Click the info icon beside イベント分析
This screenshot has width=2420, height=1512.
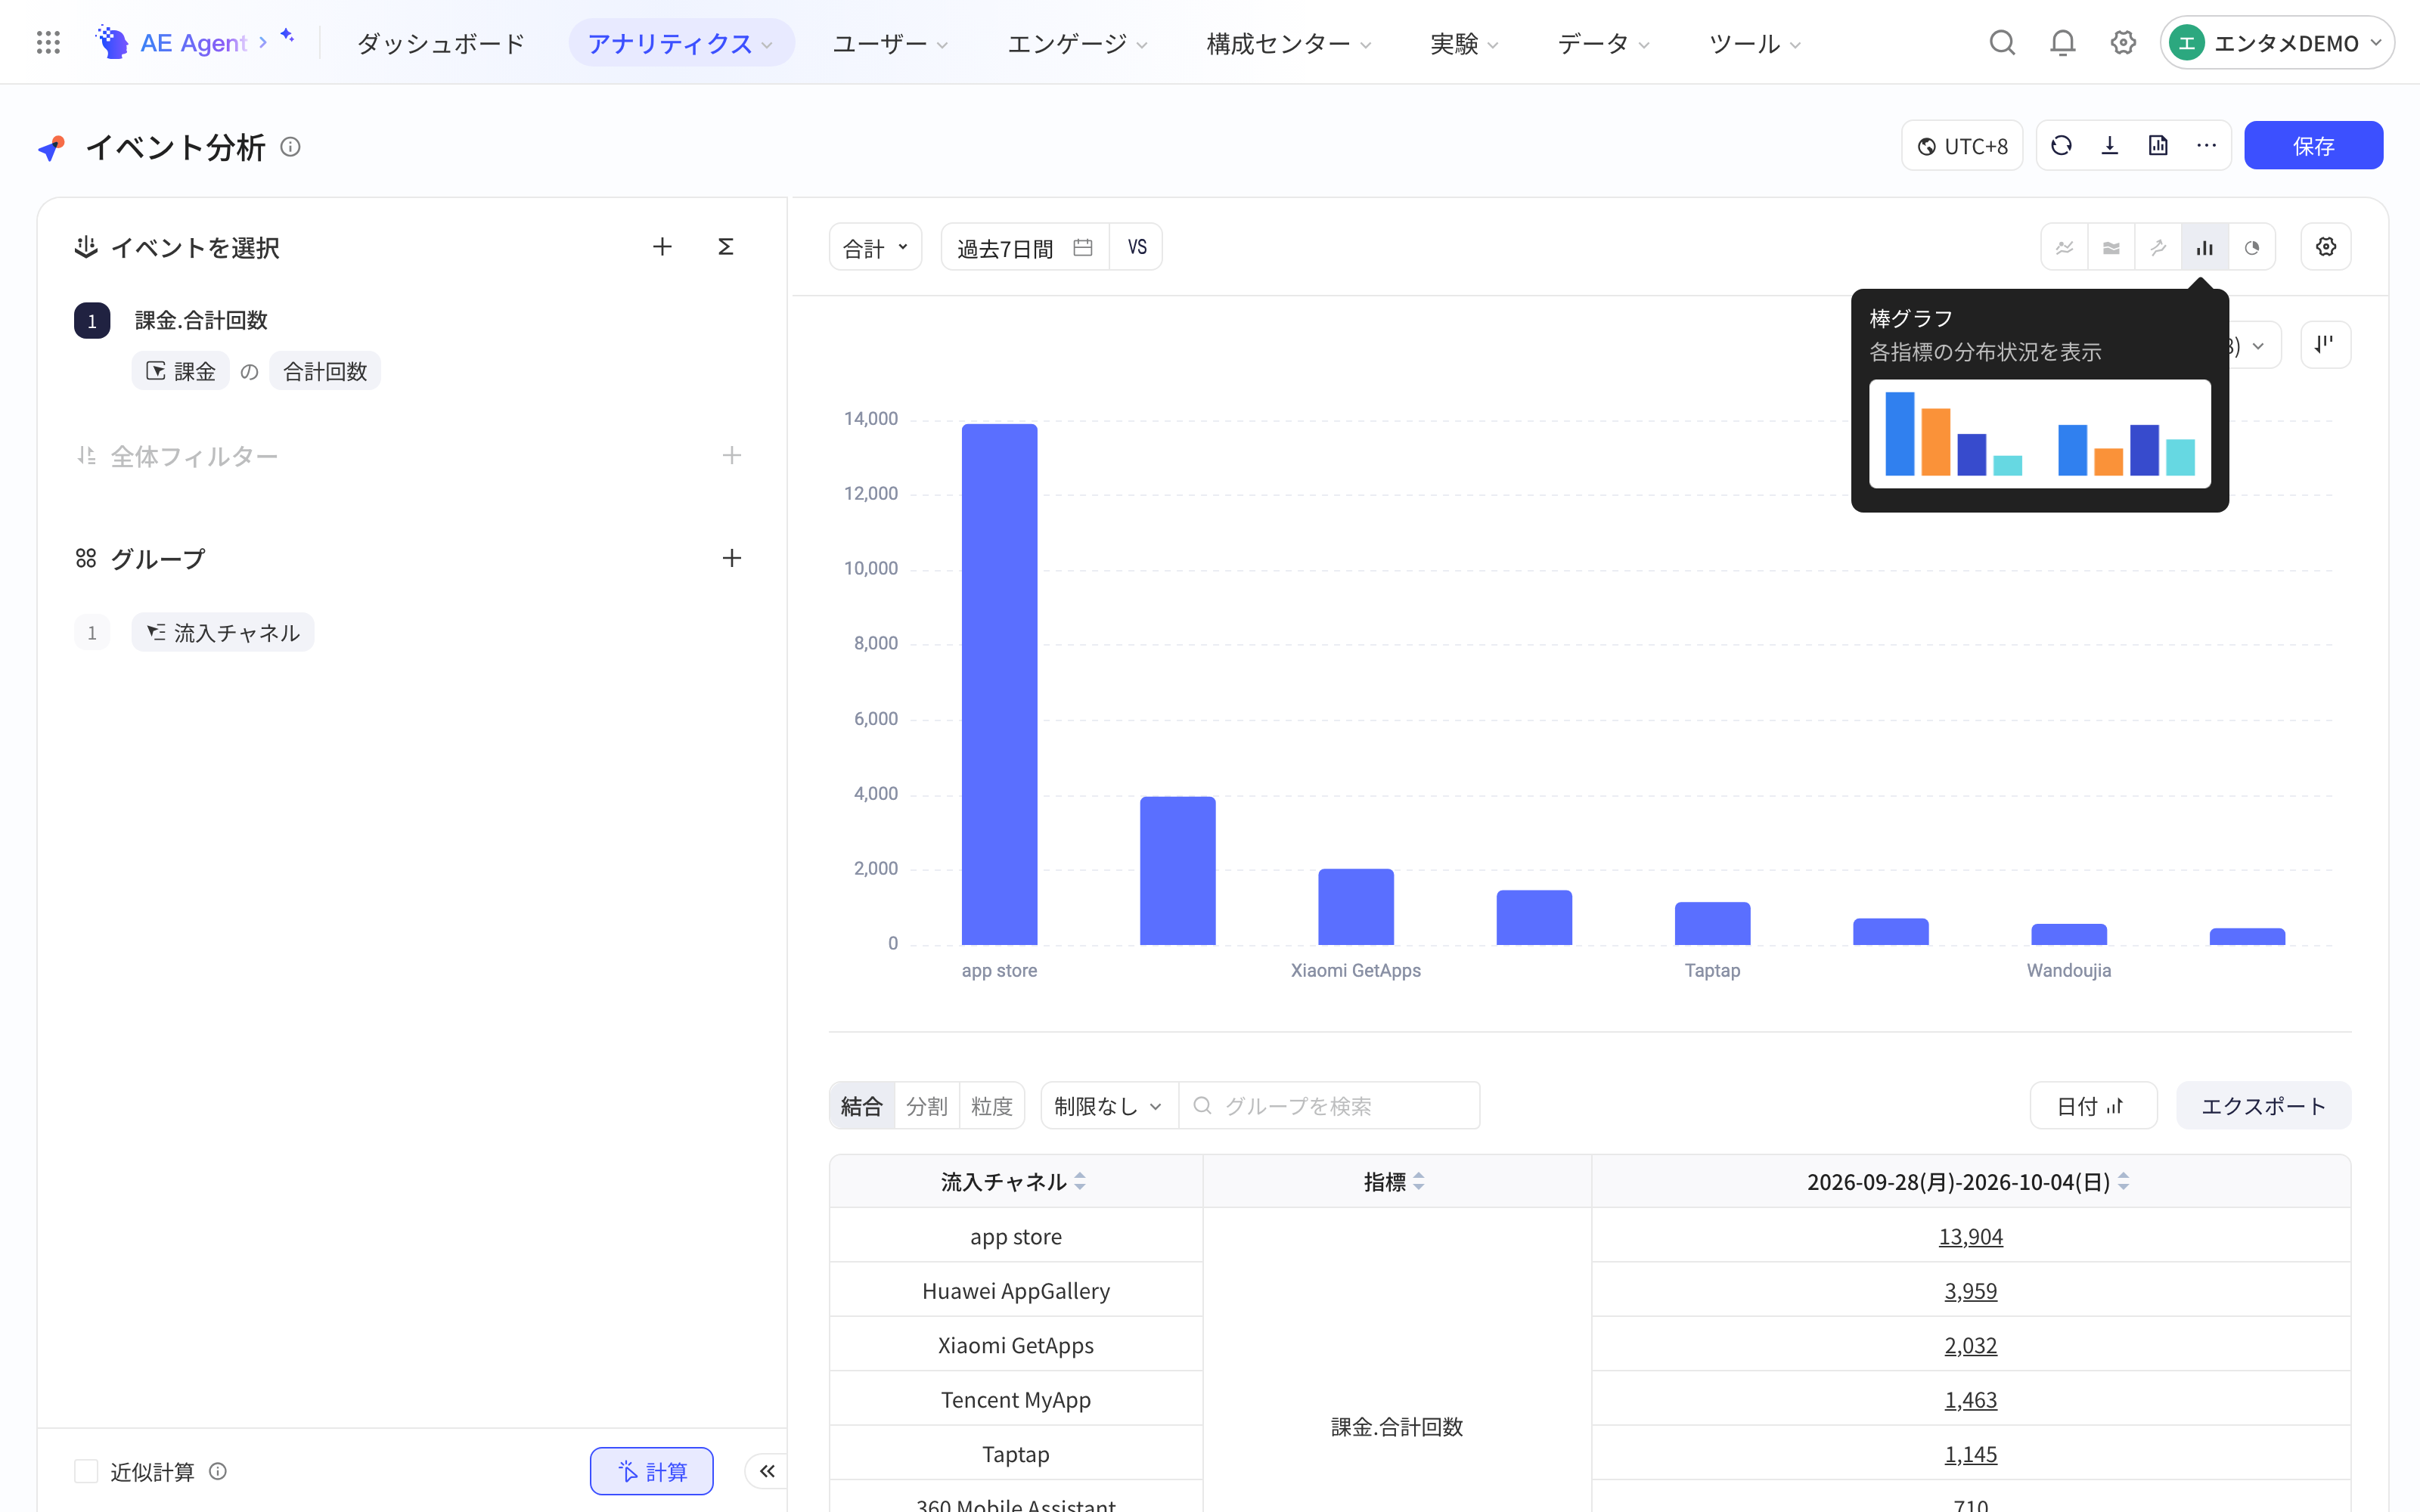pyautogui.click(x=290, y=147)
